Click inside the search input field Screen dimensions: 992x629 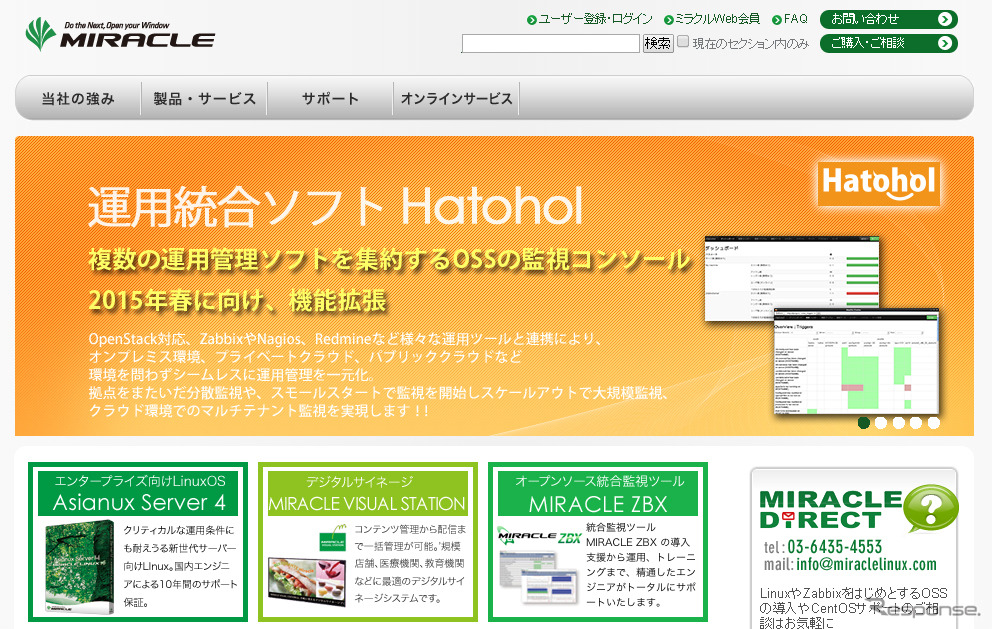[x=550, y=43]
